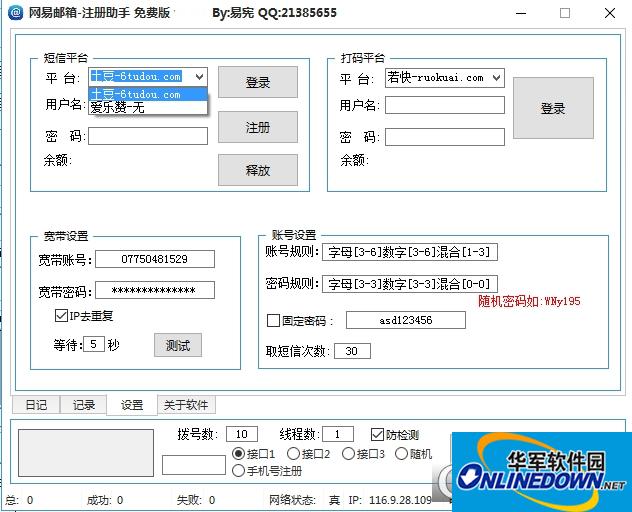
Task: Expand the 打码平台 platform dropdown arrow
Action: tap(497, 77)
